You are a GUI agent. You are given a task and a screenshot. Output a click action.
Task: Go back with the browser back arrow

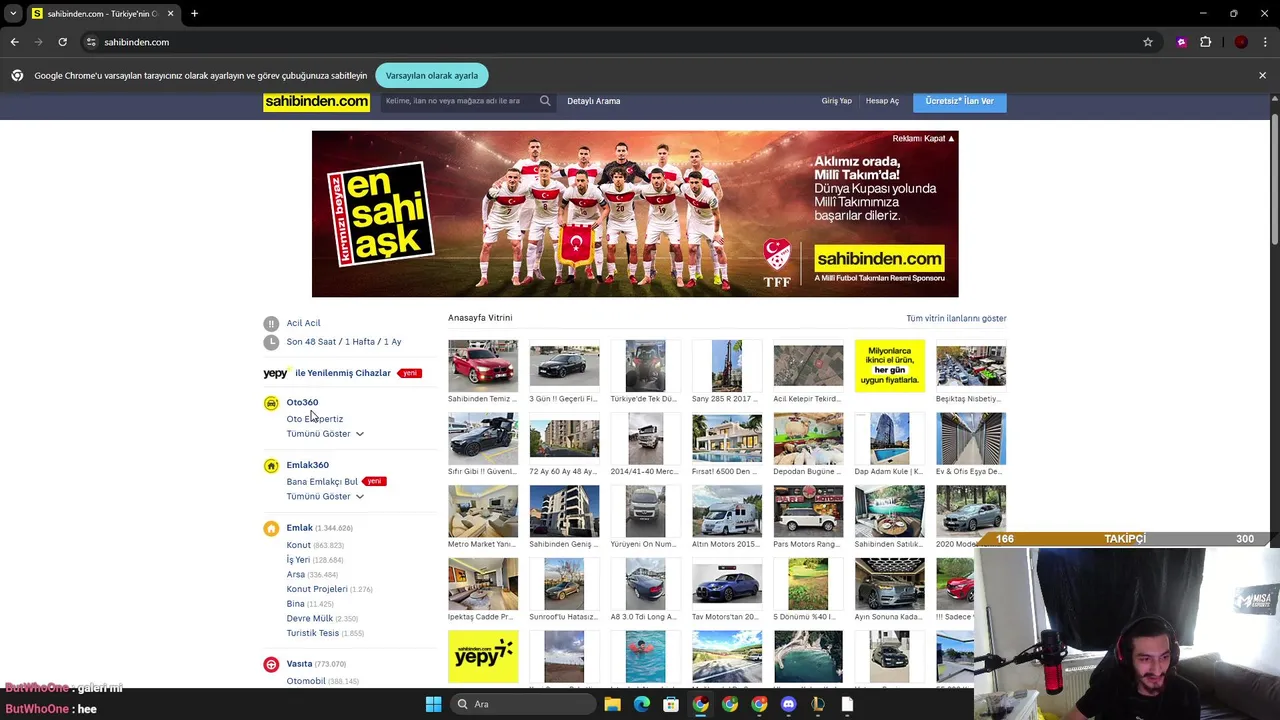tap(14, 42)
